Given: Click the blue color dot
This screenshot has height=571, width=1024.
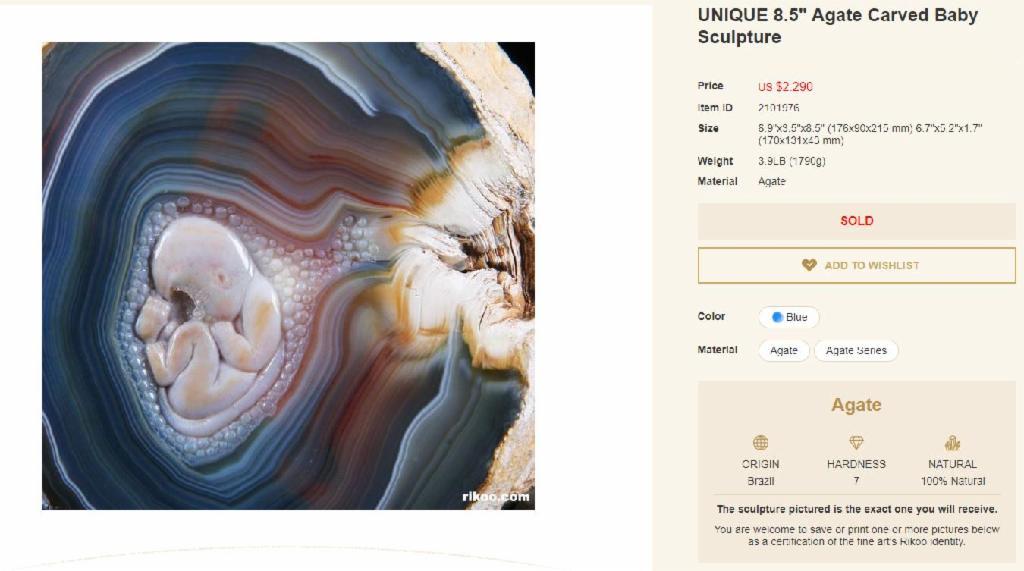Looking at the screenshot, I should [777, 317].
